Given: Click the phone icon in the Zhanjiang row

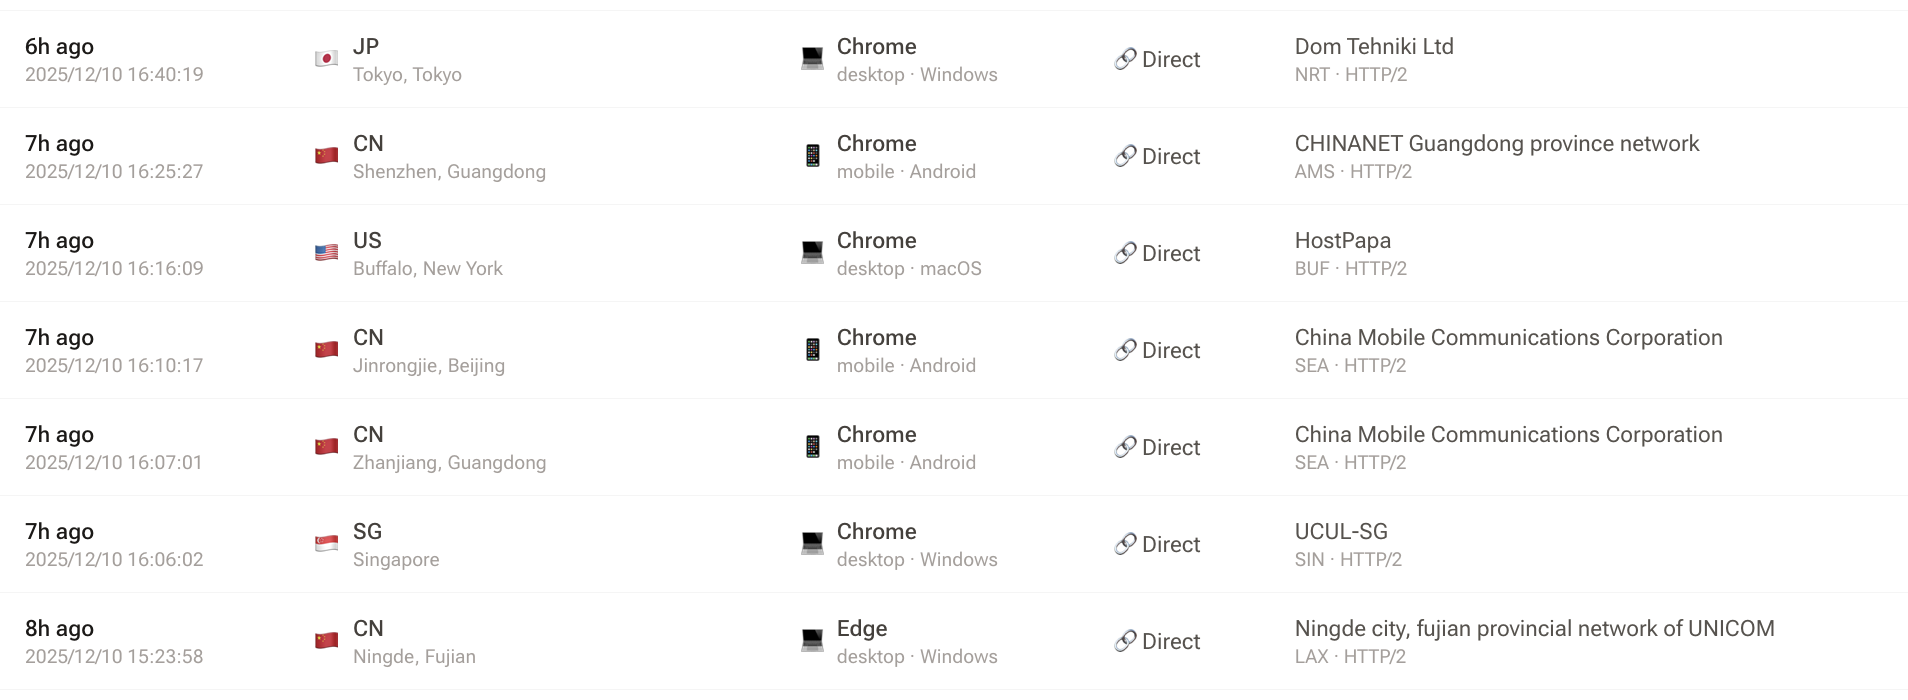Looking at the screenshot, I should tap(812, 447).
